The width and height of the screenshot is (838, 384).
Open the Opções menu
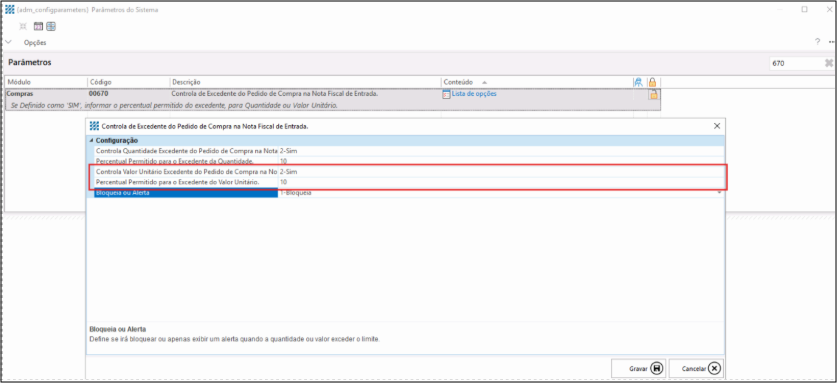pyautogui.click(x=35, y=42)
